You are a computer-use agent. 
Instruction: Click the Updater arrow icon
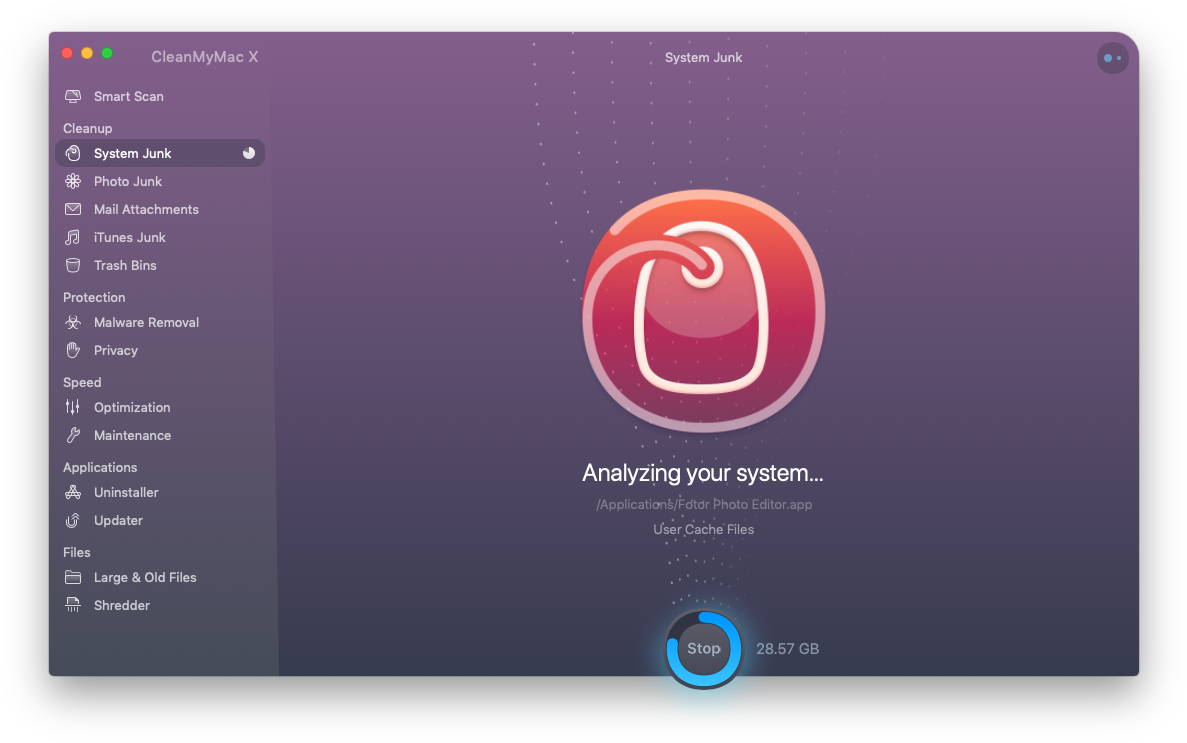(73, 520)
